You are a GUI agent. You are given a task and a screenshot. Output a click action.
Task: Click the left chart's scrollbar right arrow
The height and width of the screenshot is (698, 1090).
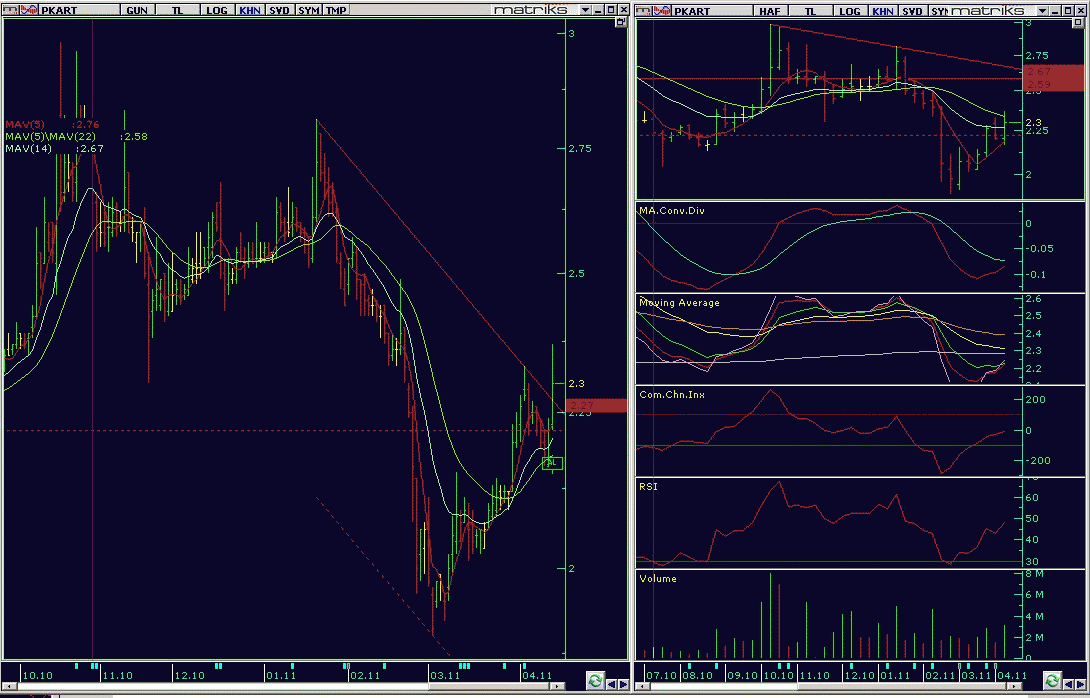(x=558, y=686)
